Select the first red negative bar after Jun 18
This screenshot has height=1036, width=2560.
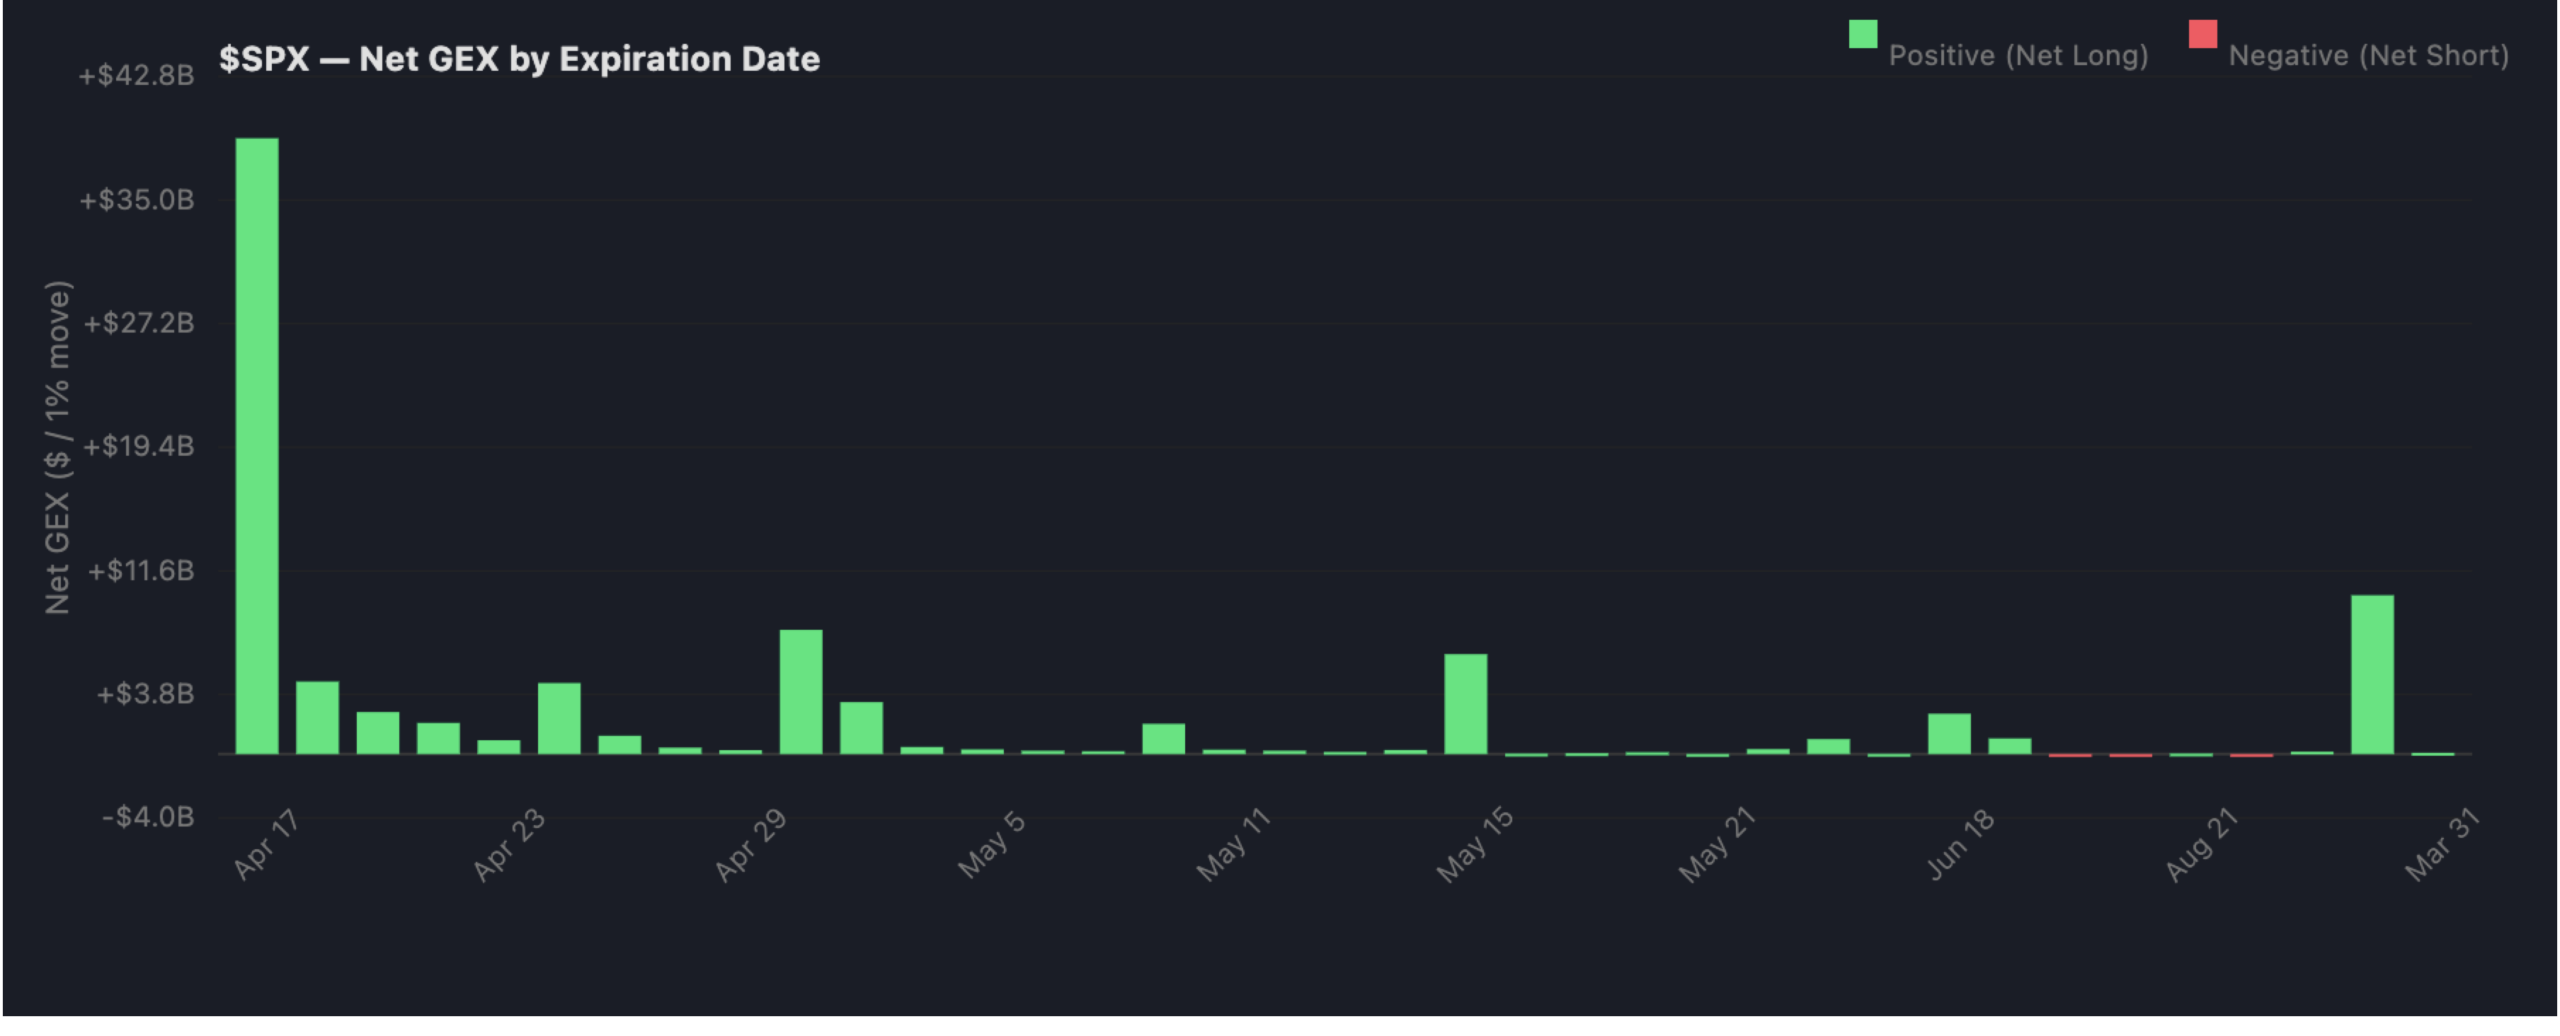pos(2070,755)
